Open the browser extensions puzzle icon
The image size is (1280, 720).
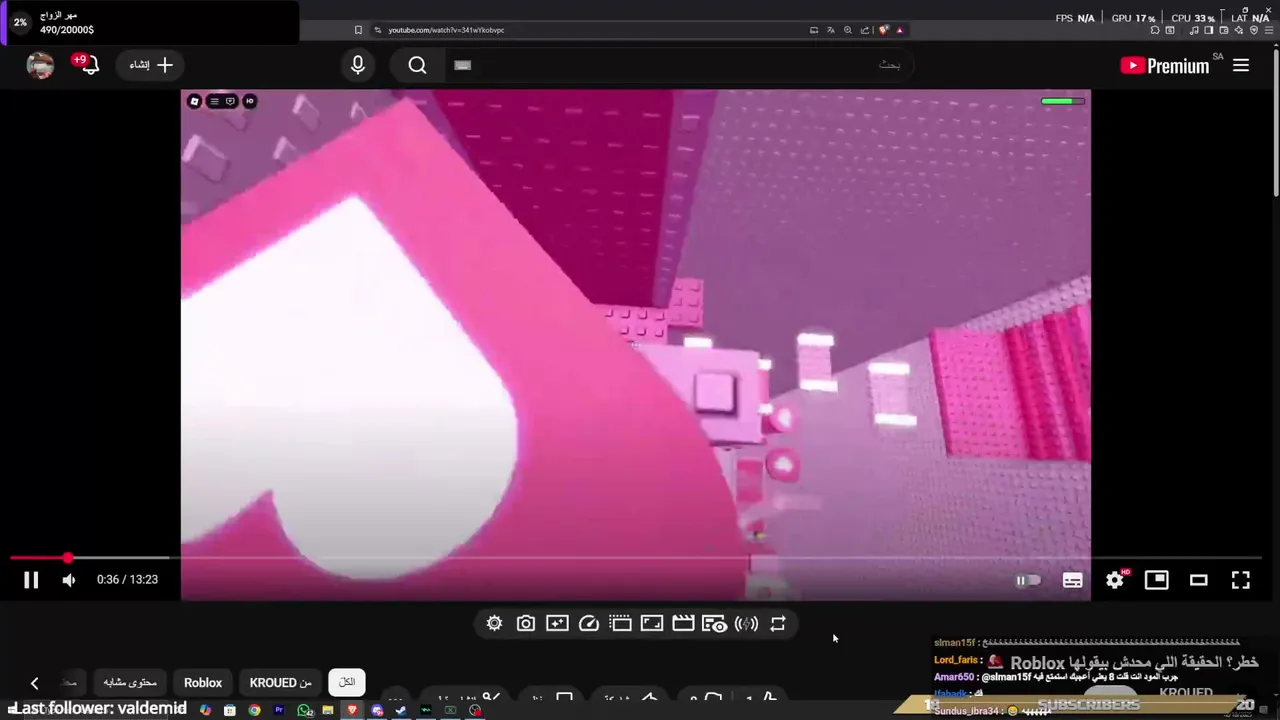(x=1154, y=30)
